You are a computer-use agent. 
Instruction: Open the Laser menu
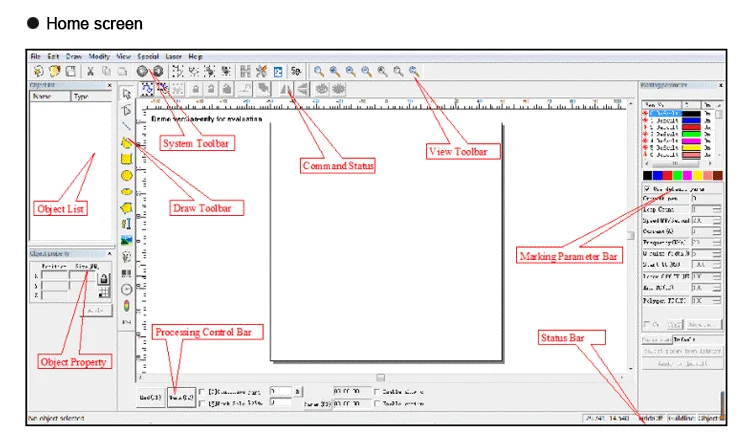click(173, 56)
